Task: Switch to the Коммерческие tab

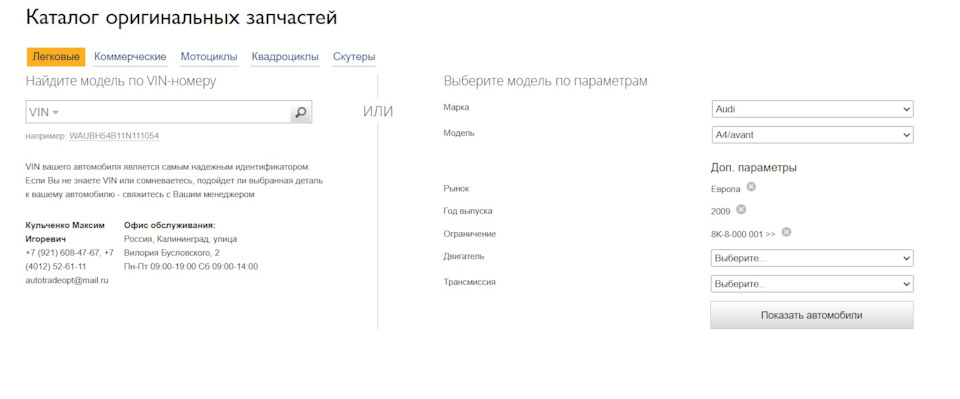Action: pyautogui.click(x=130, y=57)
